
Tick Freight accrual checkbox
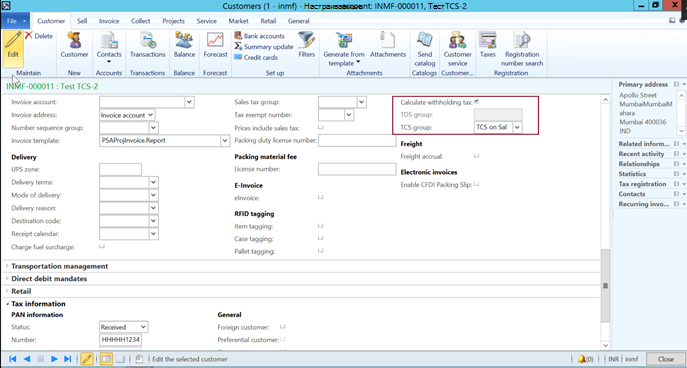click(476, 156)
